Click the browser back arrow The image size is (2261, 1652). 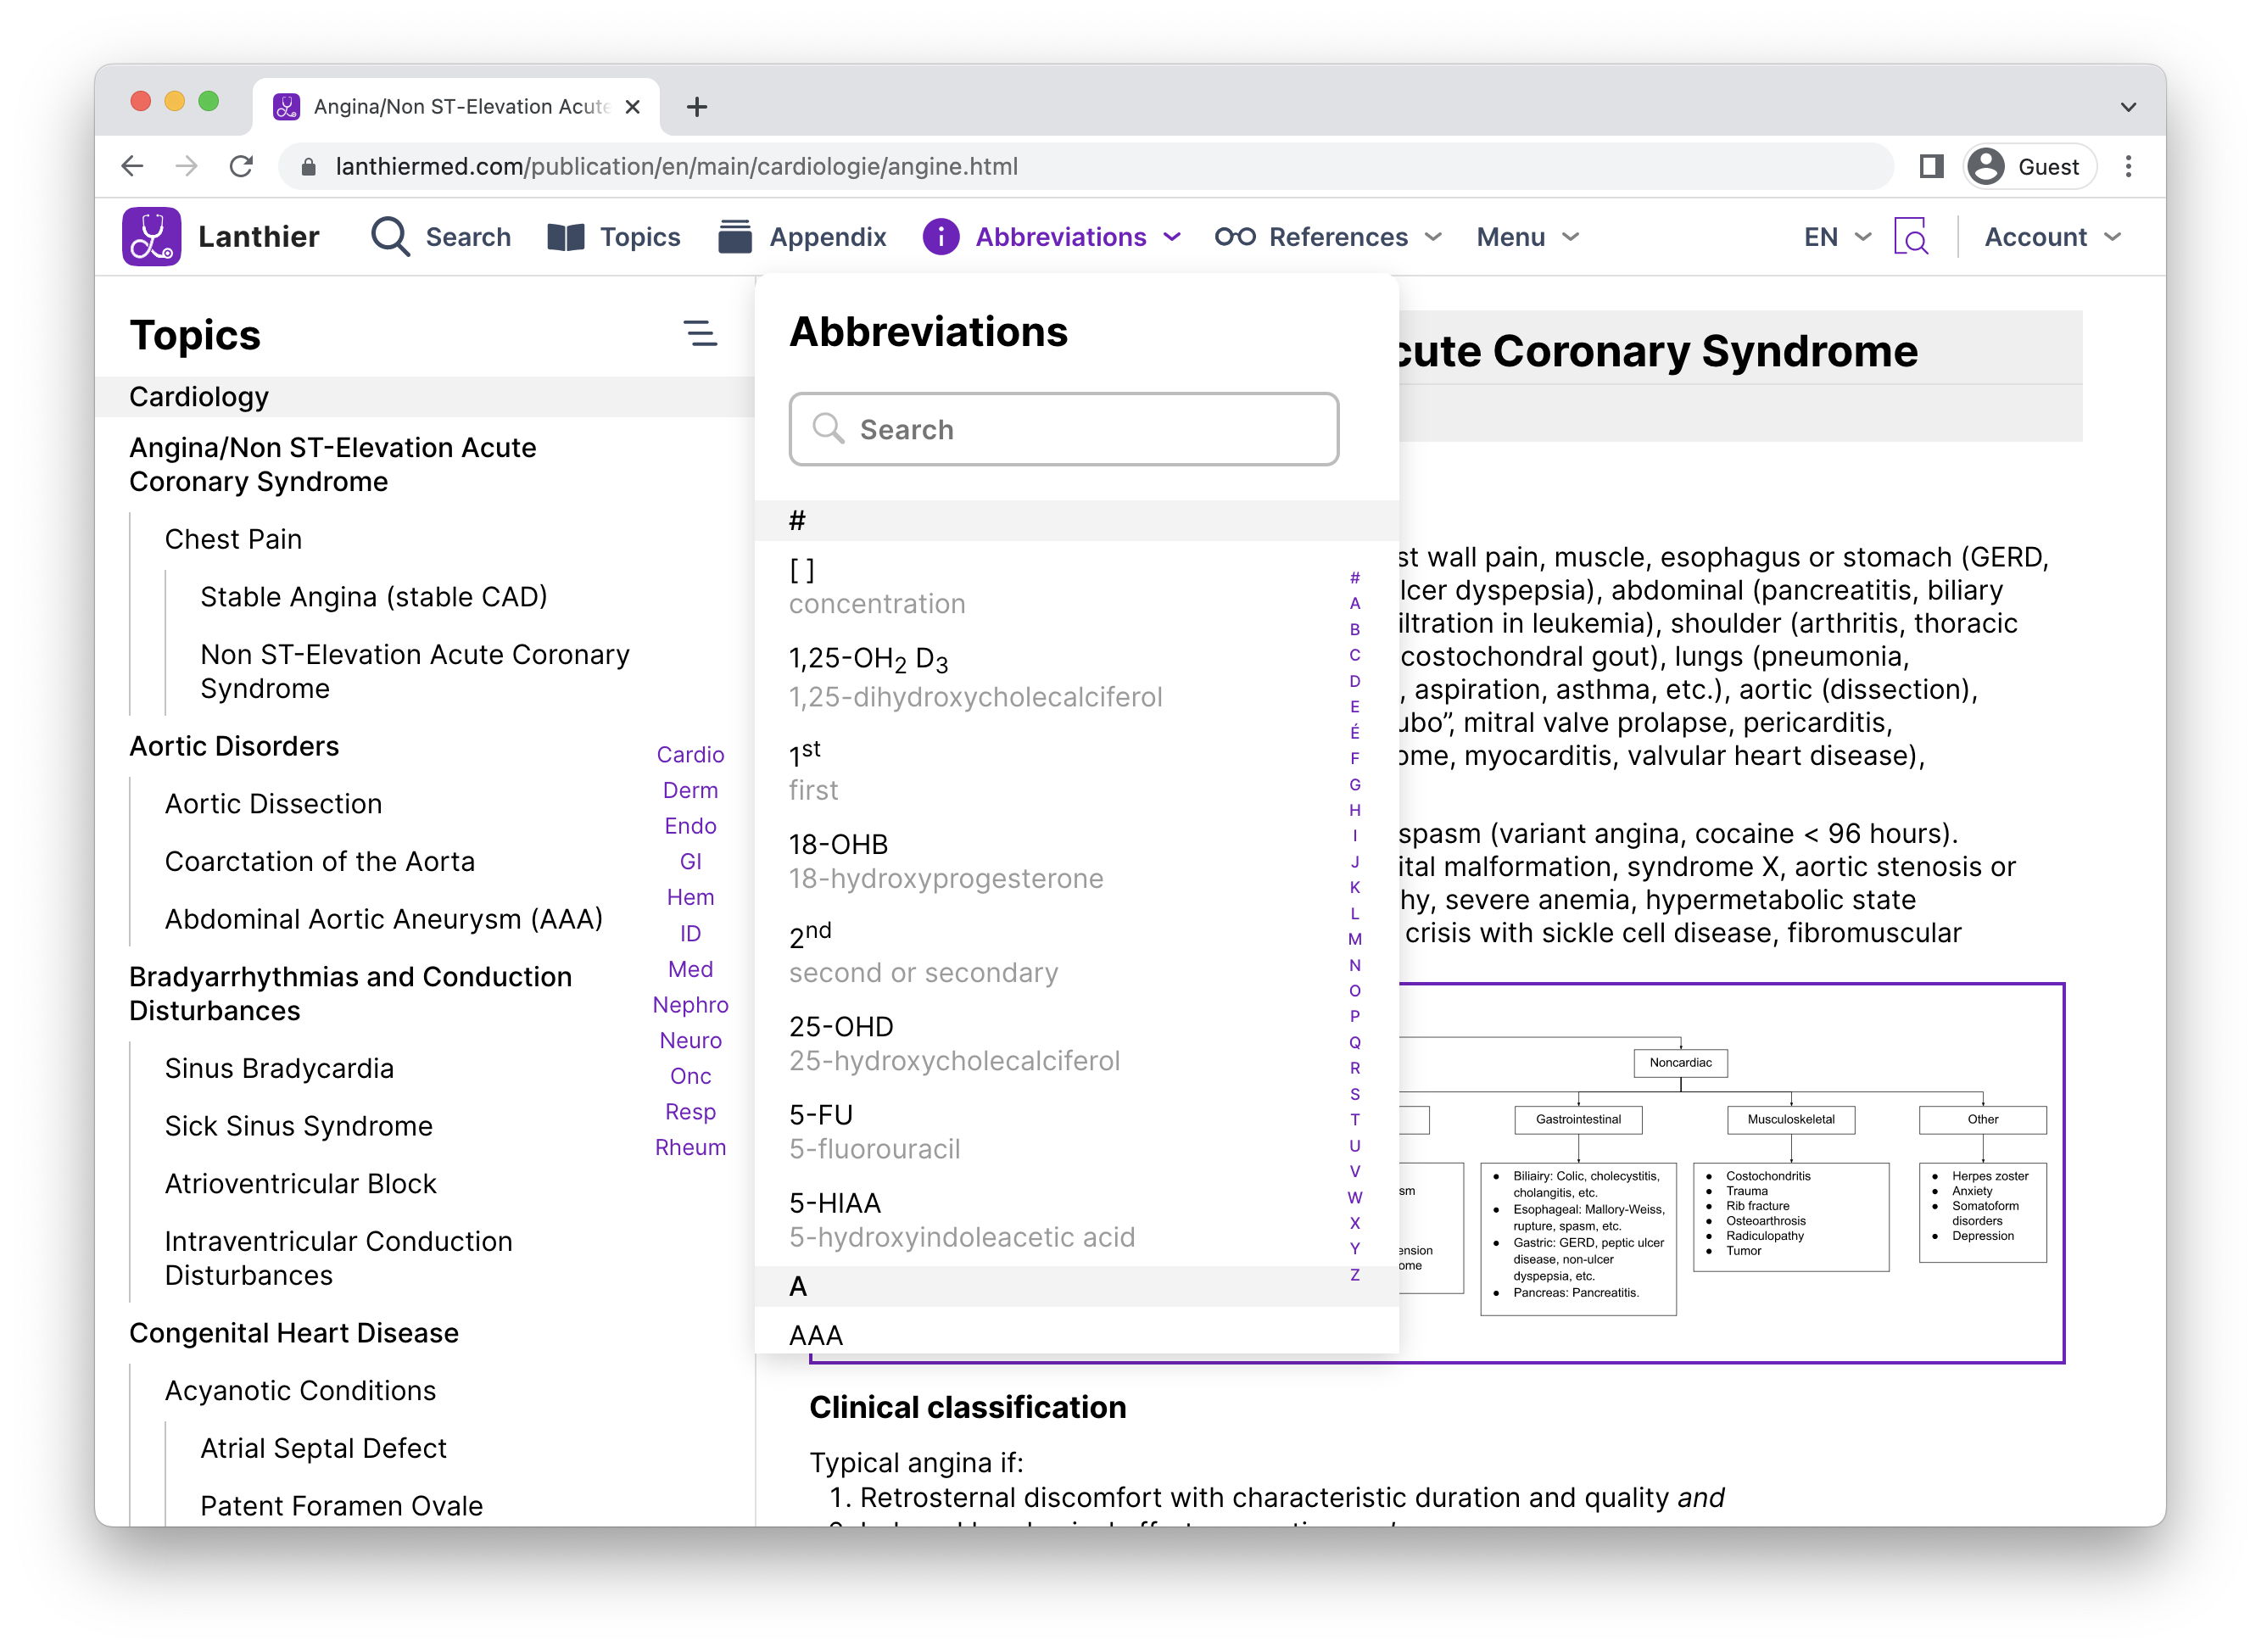pos(132,166)
